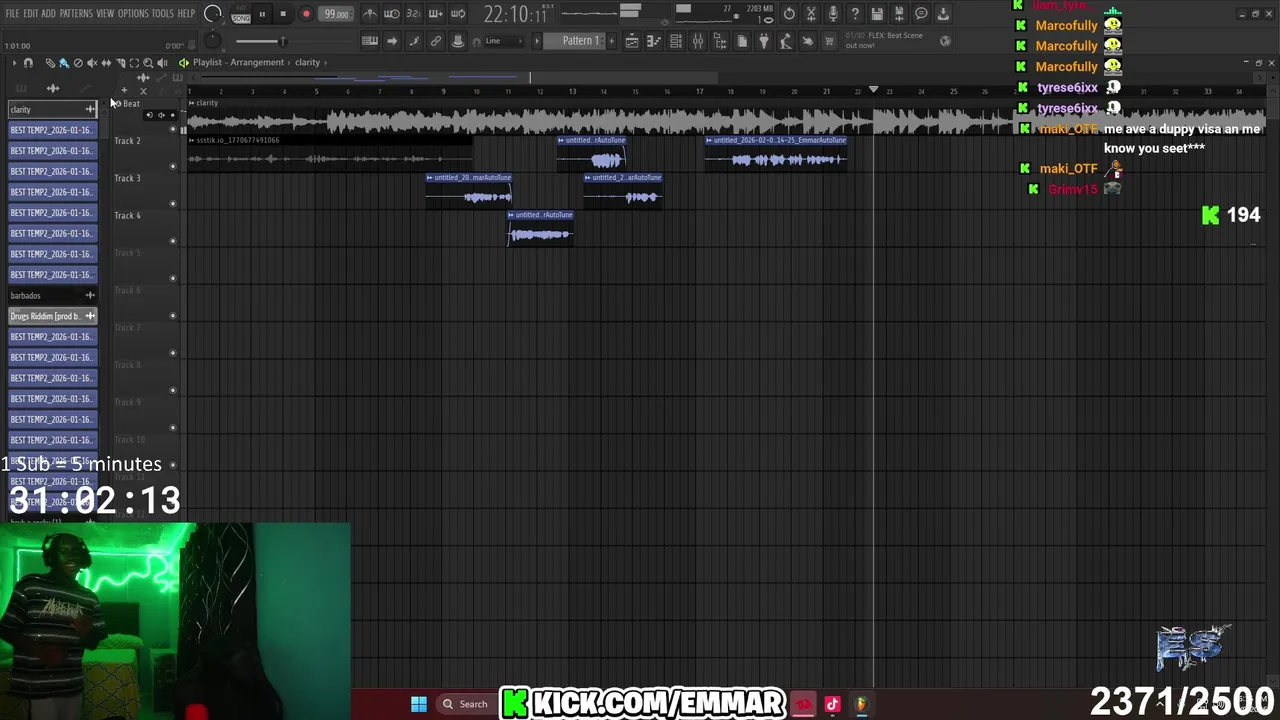Switch the PAT/SONG mode toggle
This screenshot has height=720, width=1280.
[x=241, y=14]
